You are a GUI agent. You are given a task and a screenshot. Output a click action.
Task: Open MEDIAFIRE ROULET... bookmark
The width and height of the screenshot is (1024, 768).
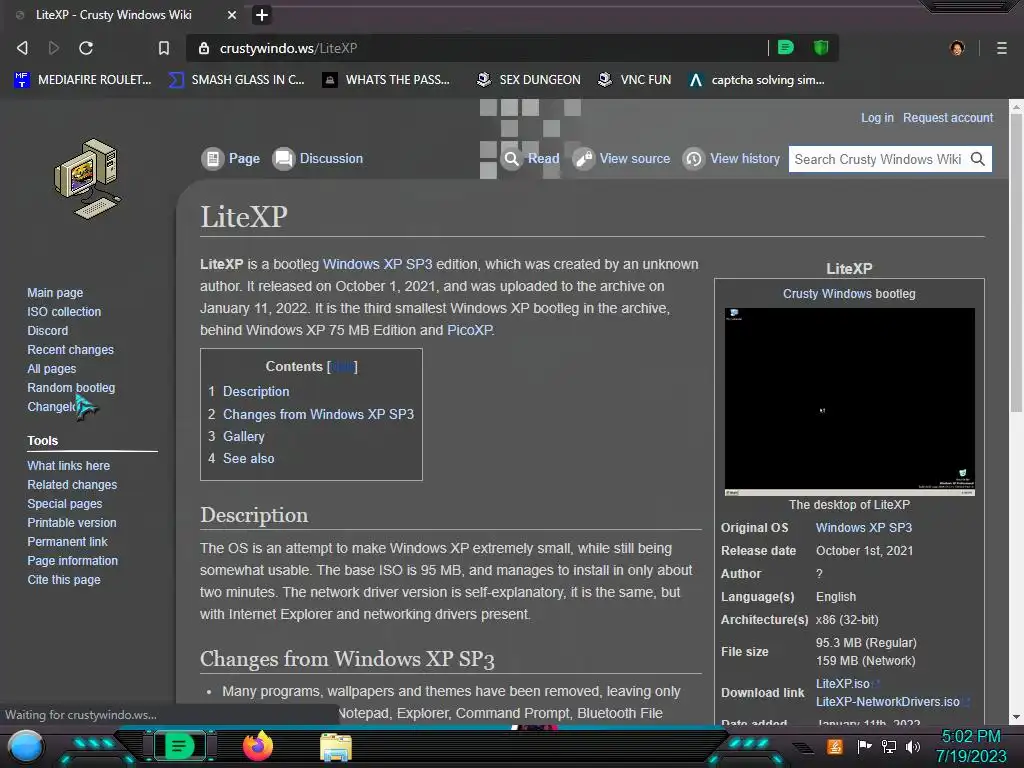(x=83, y=80)
